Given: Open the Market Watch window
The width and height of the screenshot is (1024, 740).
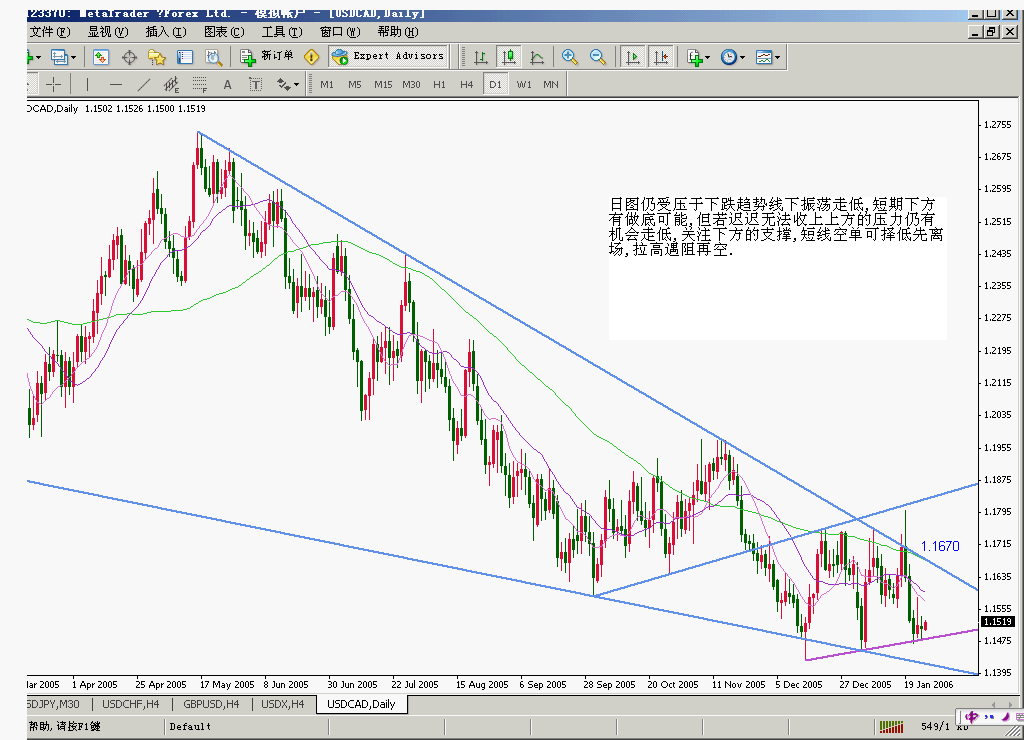Looking at the screenshot, I should pos(101,57).
